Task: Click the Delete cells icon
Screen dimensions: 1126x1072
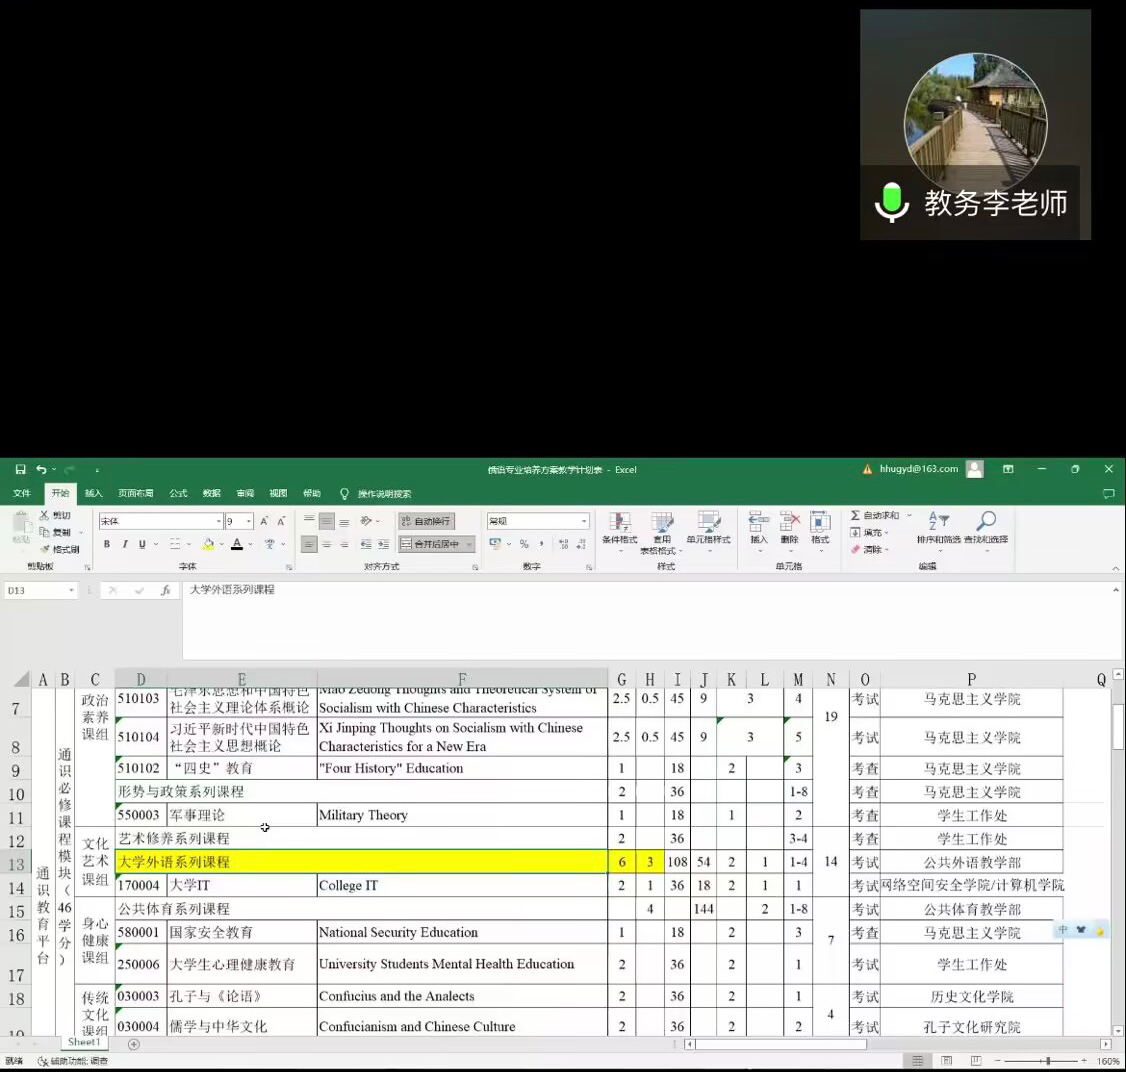Action: [790, 526]
